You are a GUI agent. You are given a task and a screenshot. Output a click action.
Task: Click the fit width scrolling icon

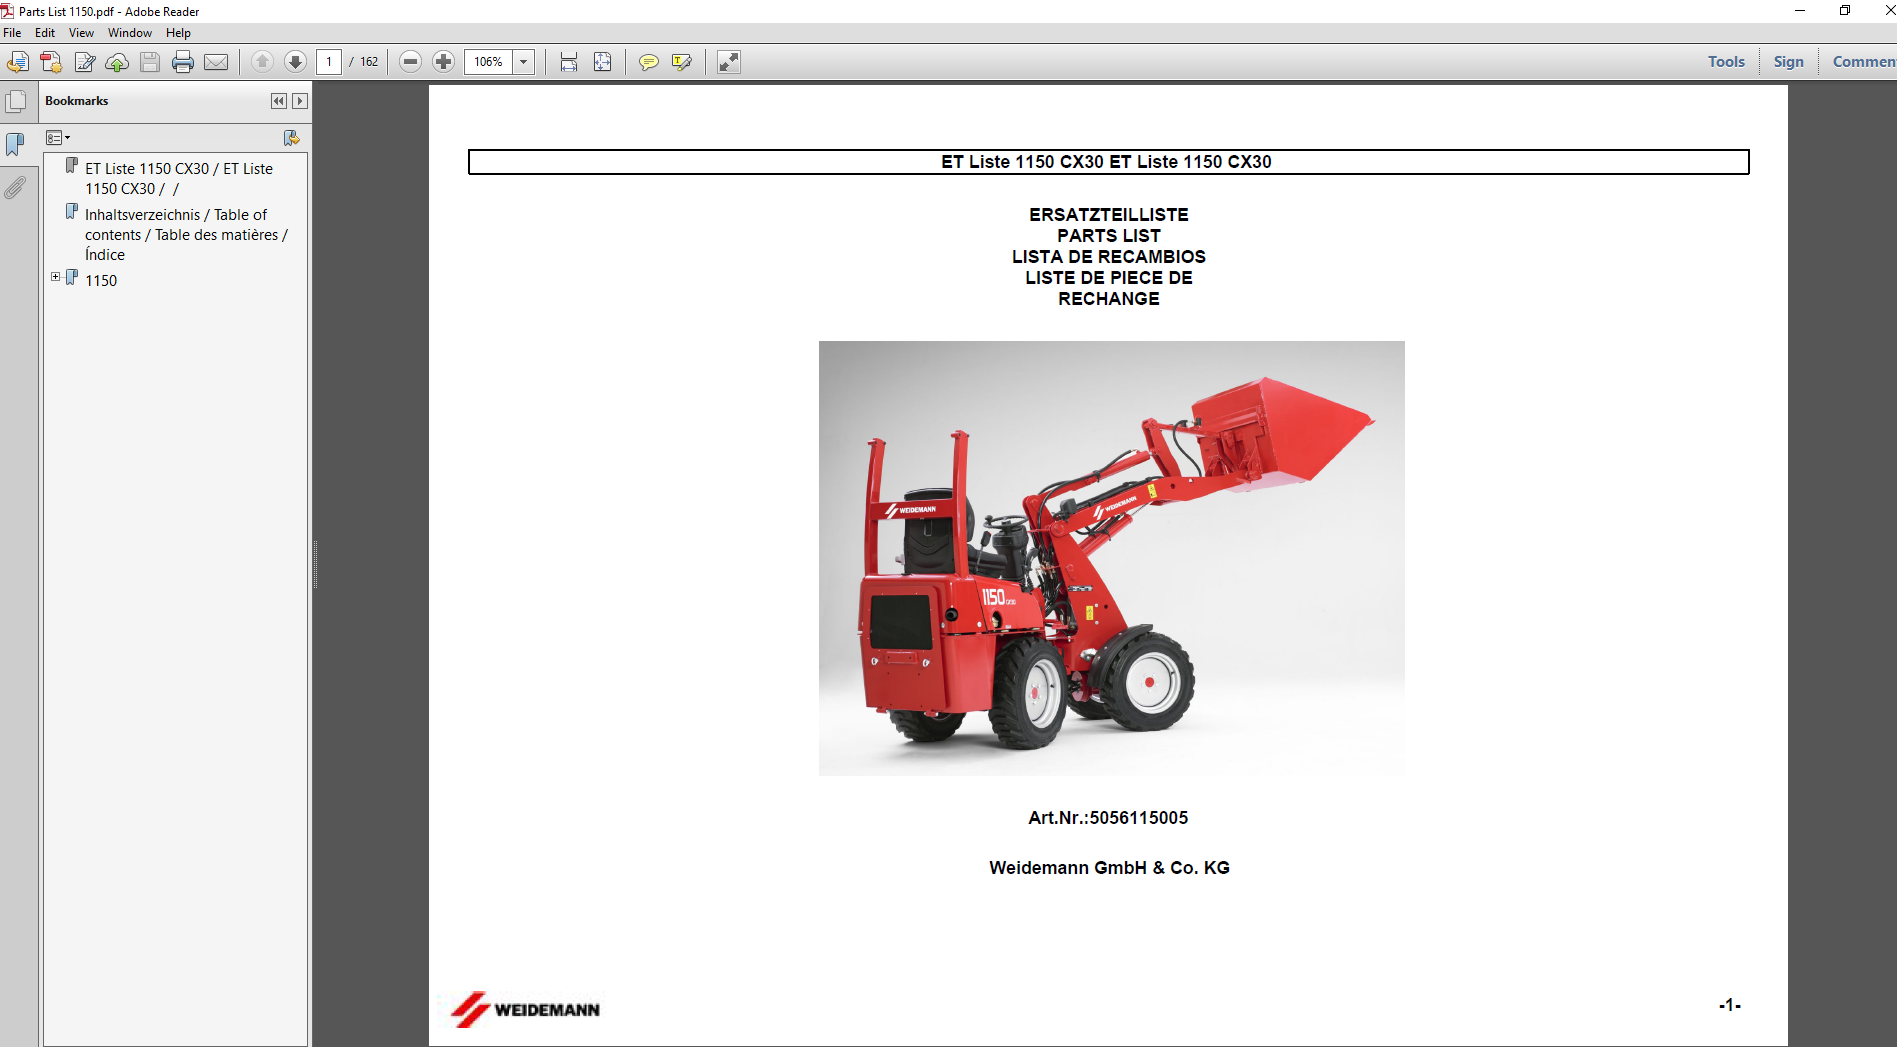click(569, 62)
